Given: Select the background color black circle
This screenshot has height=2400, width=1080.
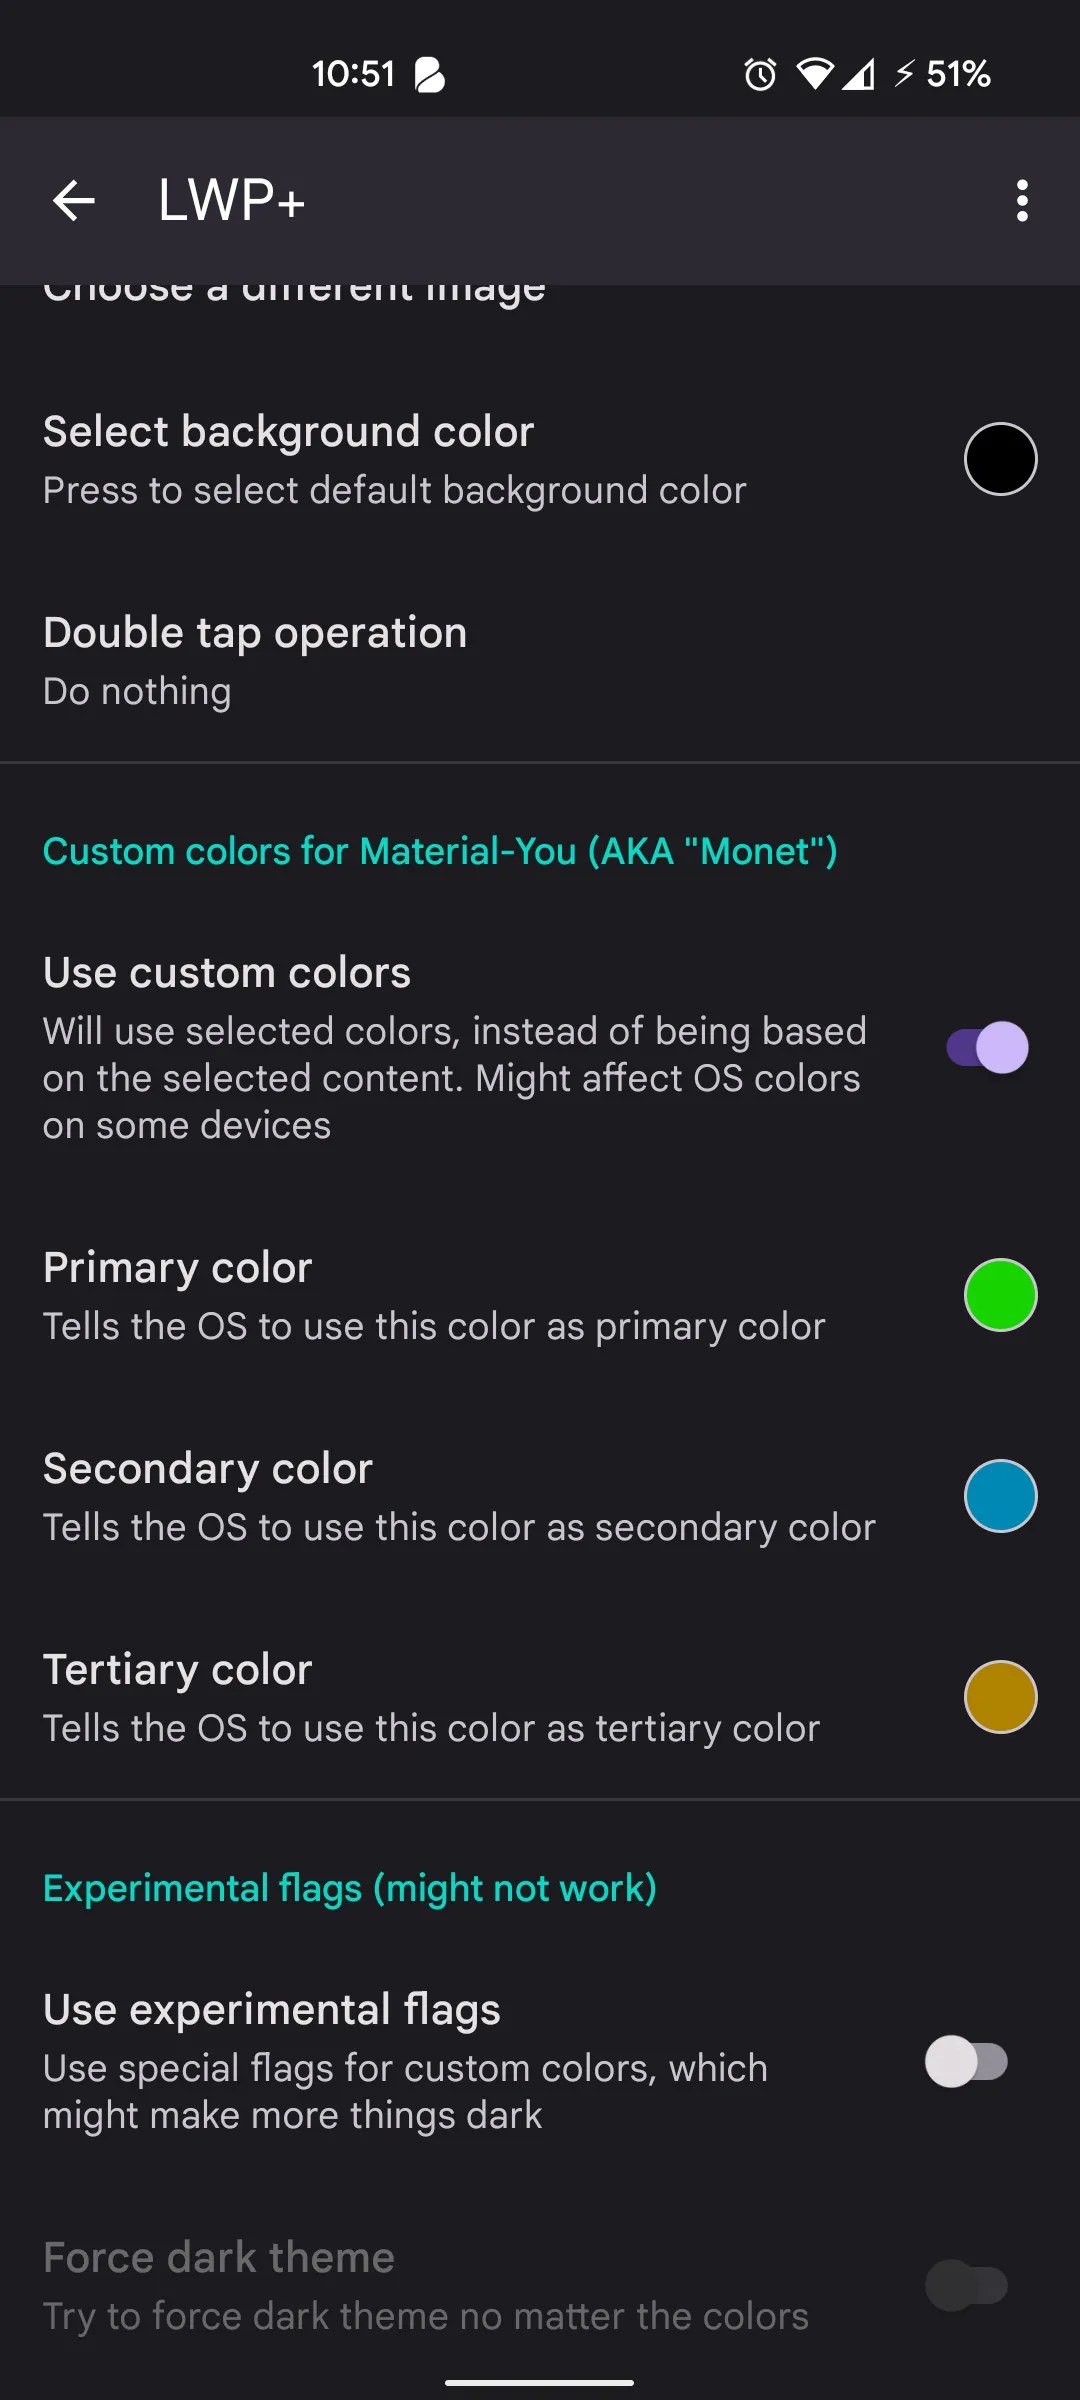Looking at the screenshot, I should (998, 457).
